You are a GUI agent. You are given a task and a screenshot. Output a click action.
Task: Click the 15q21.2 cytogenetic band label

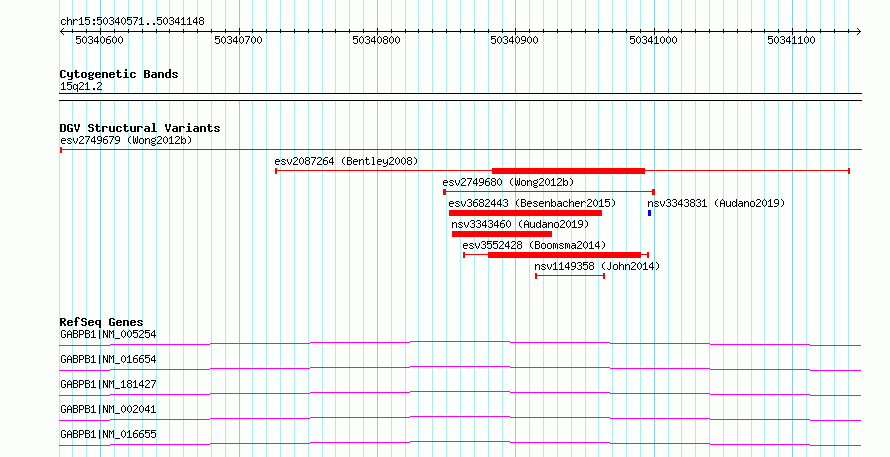click(81, 86)
